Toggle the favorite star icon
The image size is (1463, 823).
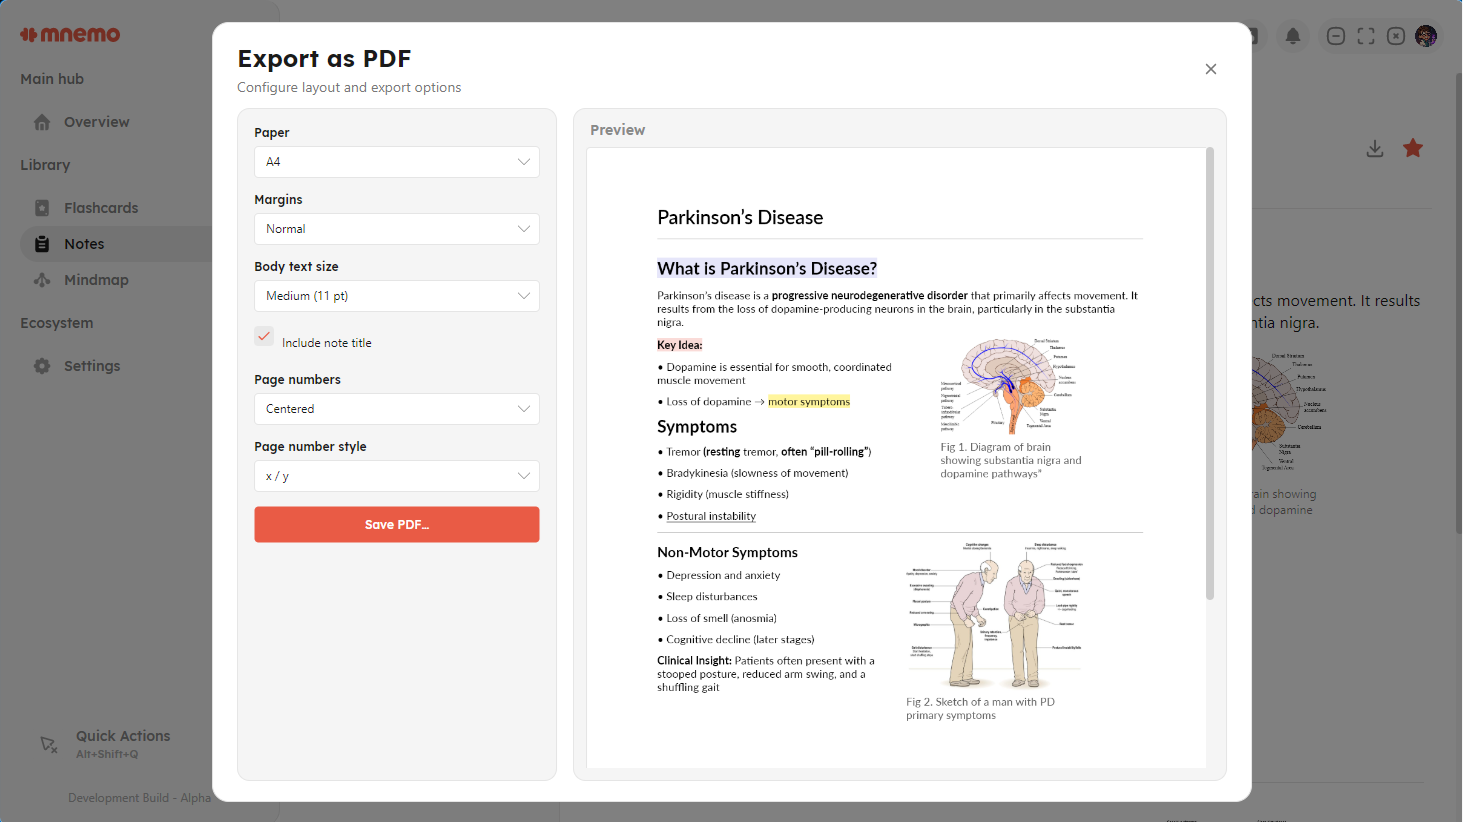pyautogui.click(x=1413, y=148)
